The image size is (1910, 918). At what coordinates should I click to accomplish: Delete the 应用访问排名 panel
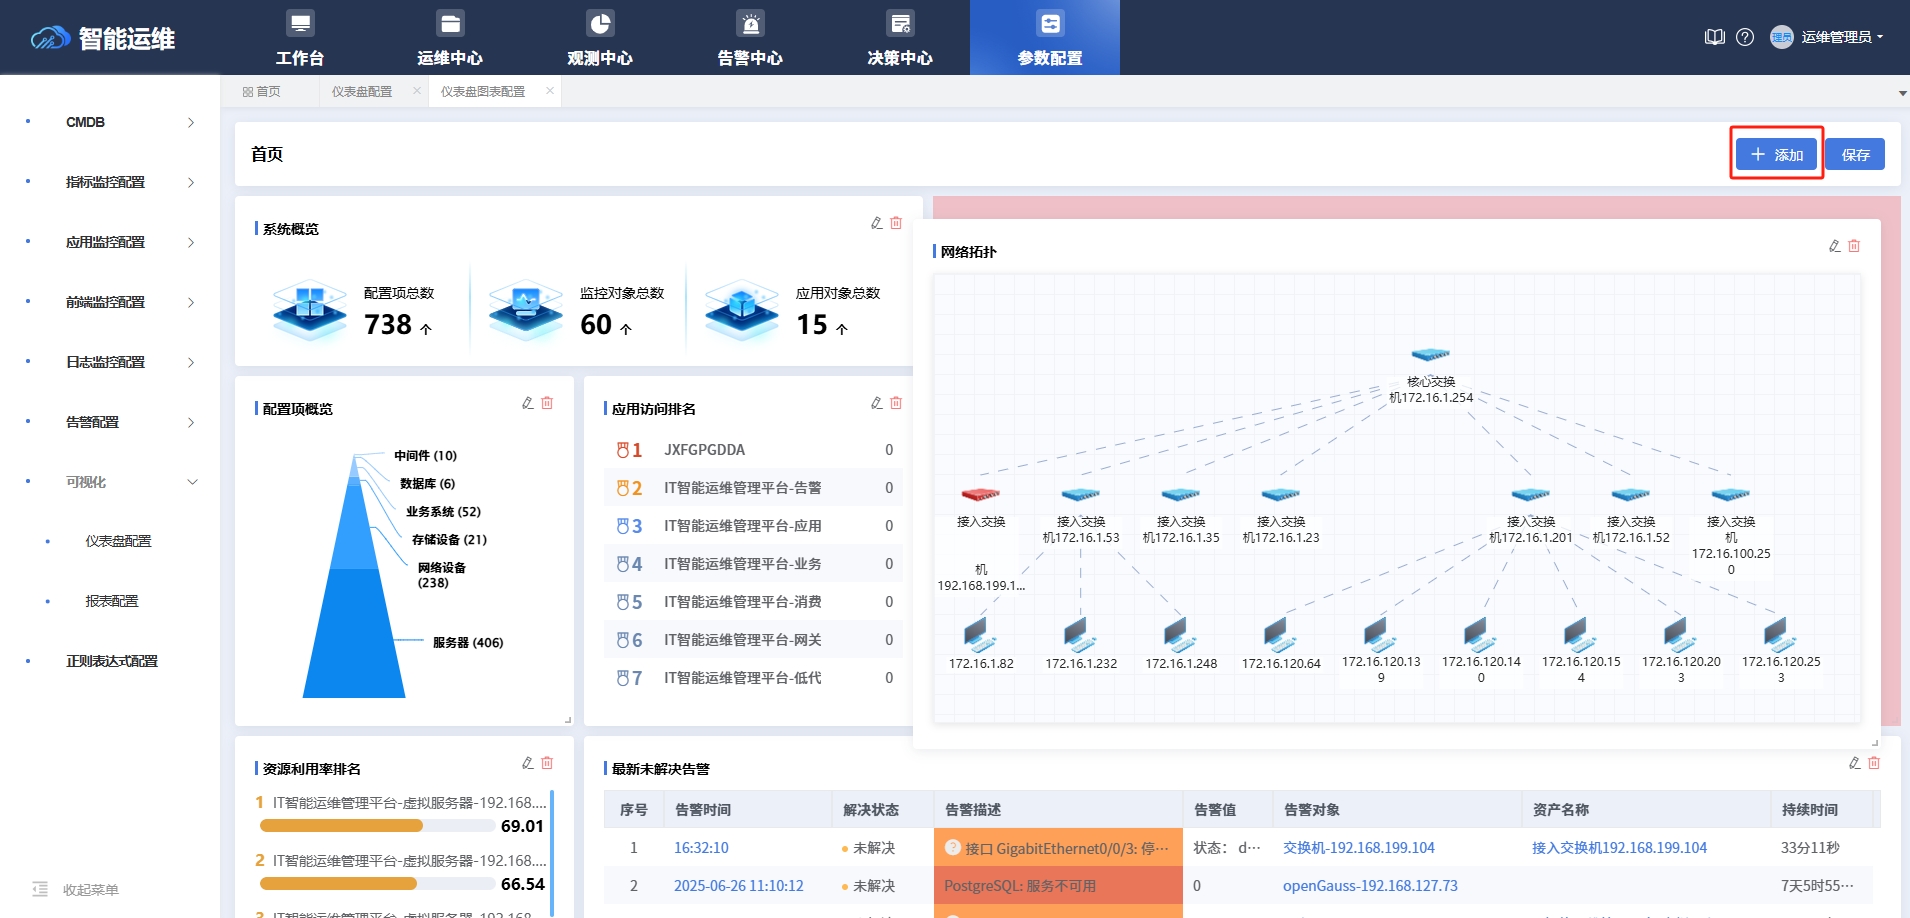895,403
